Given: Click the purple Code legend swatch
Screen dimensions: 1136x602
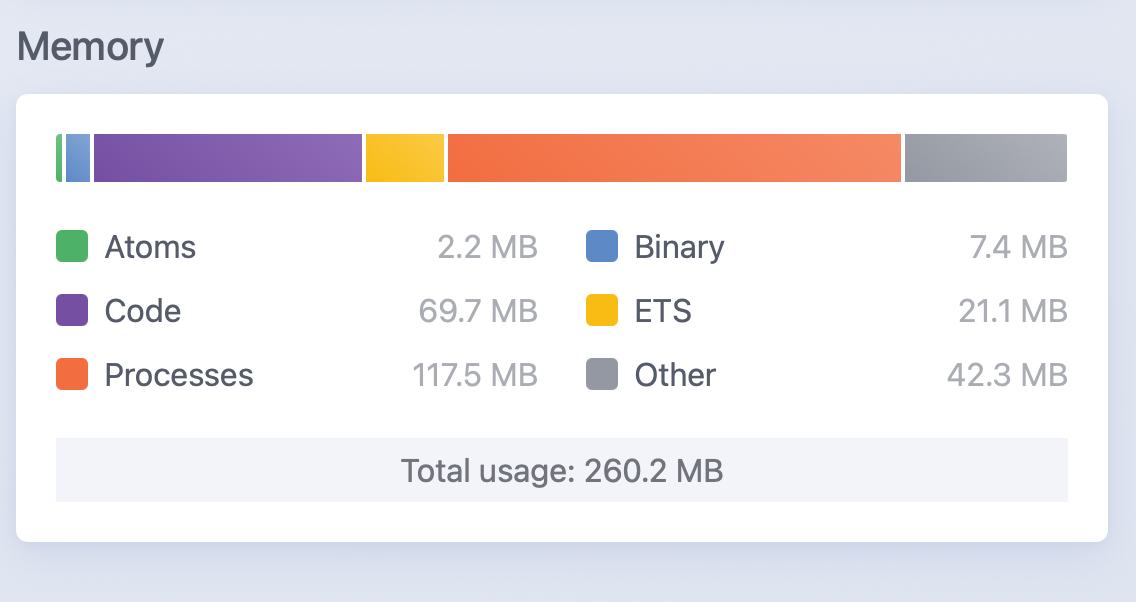Looking at the screenshot, I should pos(72,310).
